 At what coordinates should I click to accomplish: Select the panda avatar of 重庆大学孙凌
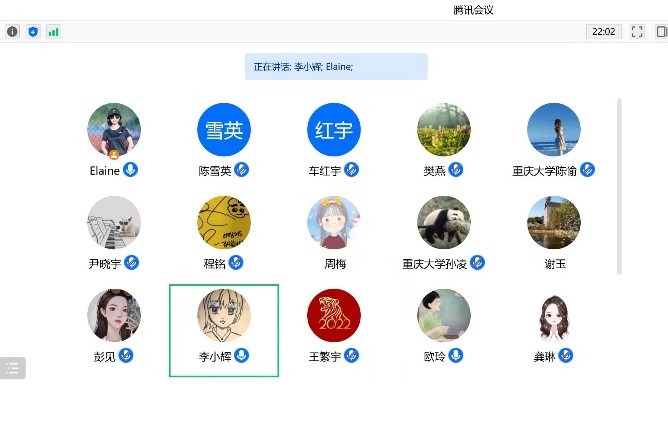pyautogui.click(x=443, y=222)
